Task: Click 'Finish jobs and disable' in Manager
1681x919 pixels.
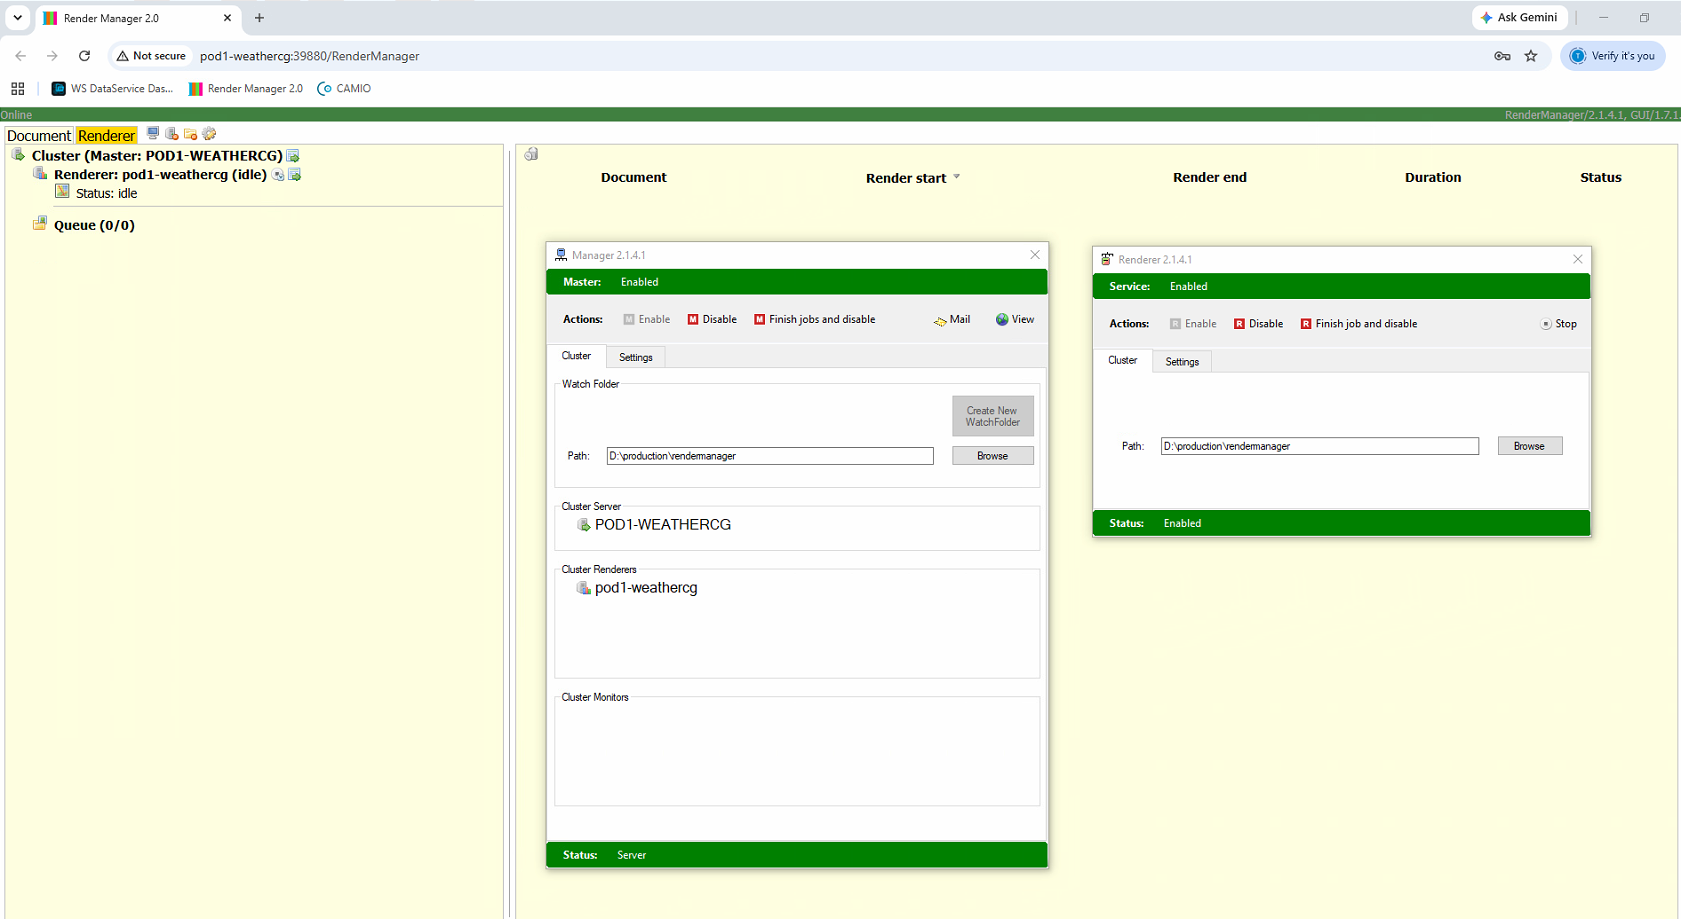Action: [x=814, y=320]
